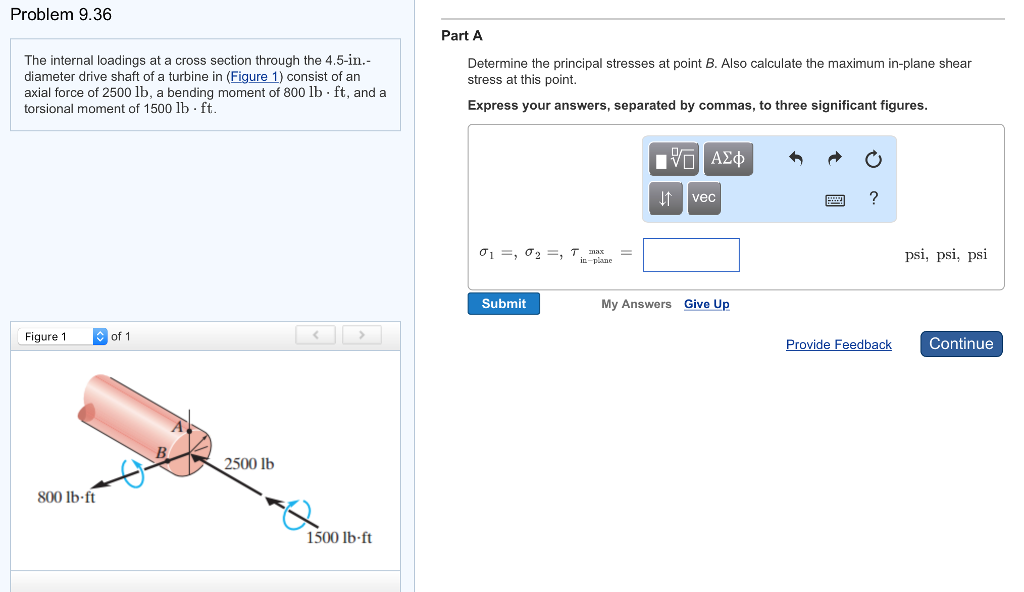Click the next figure chevron button
This screenshot has height=592, width=1024.
pos(361,334)
